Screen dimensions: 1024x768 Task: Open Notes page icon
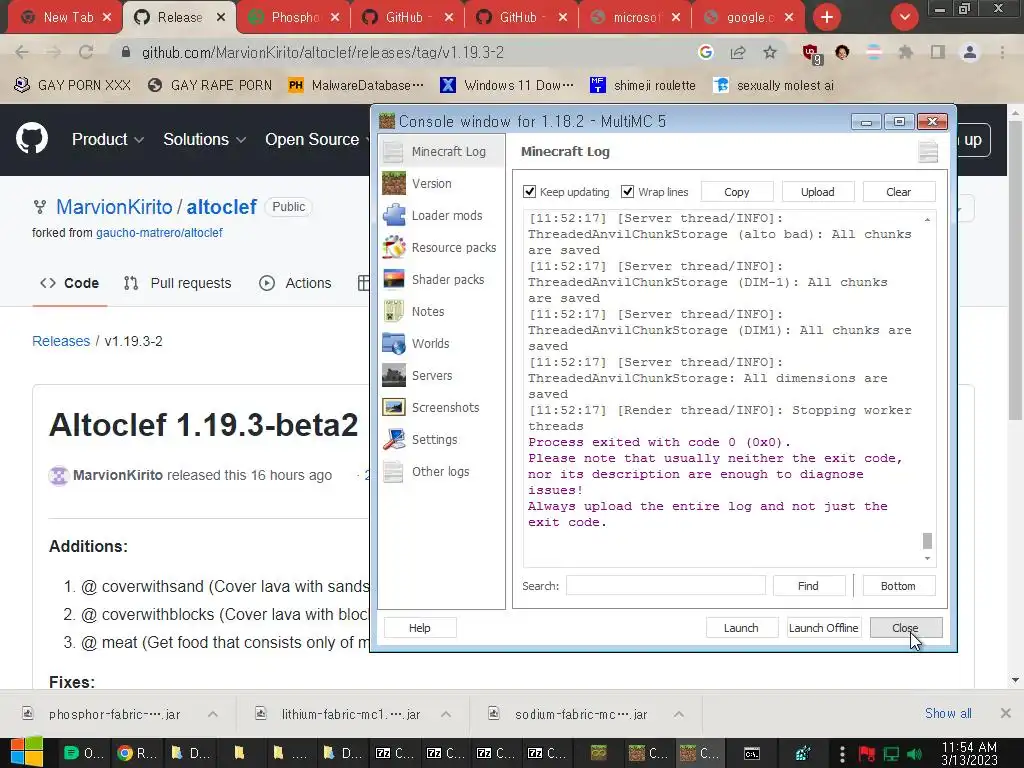[x=394, y=312]
